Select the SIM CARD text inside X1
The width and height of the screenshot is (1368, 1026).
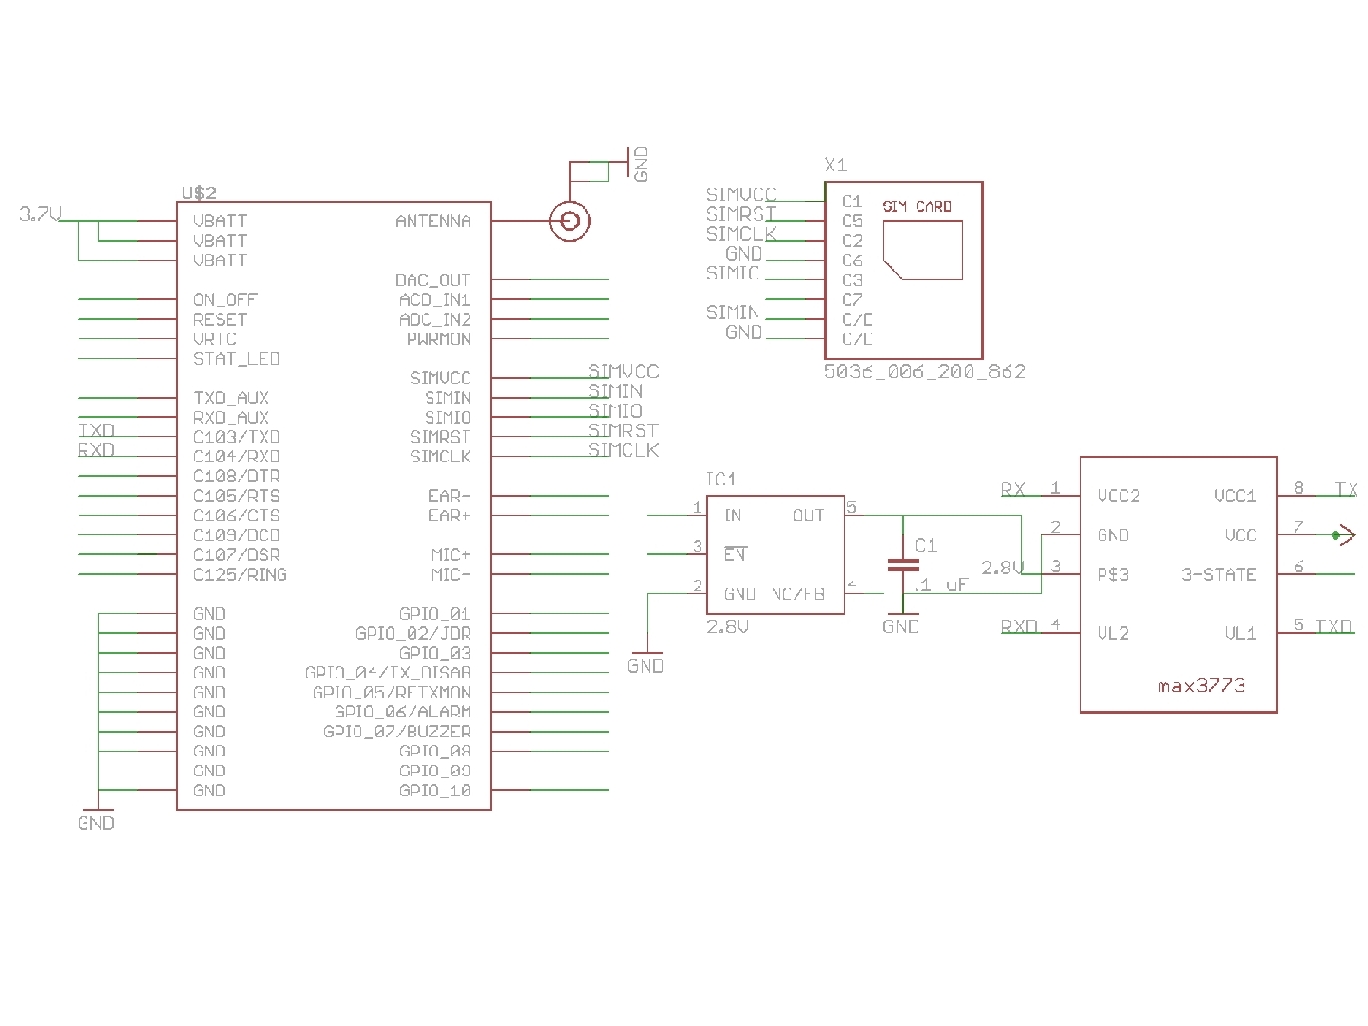coord(917,207)
